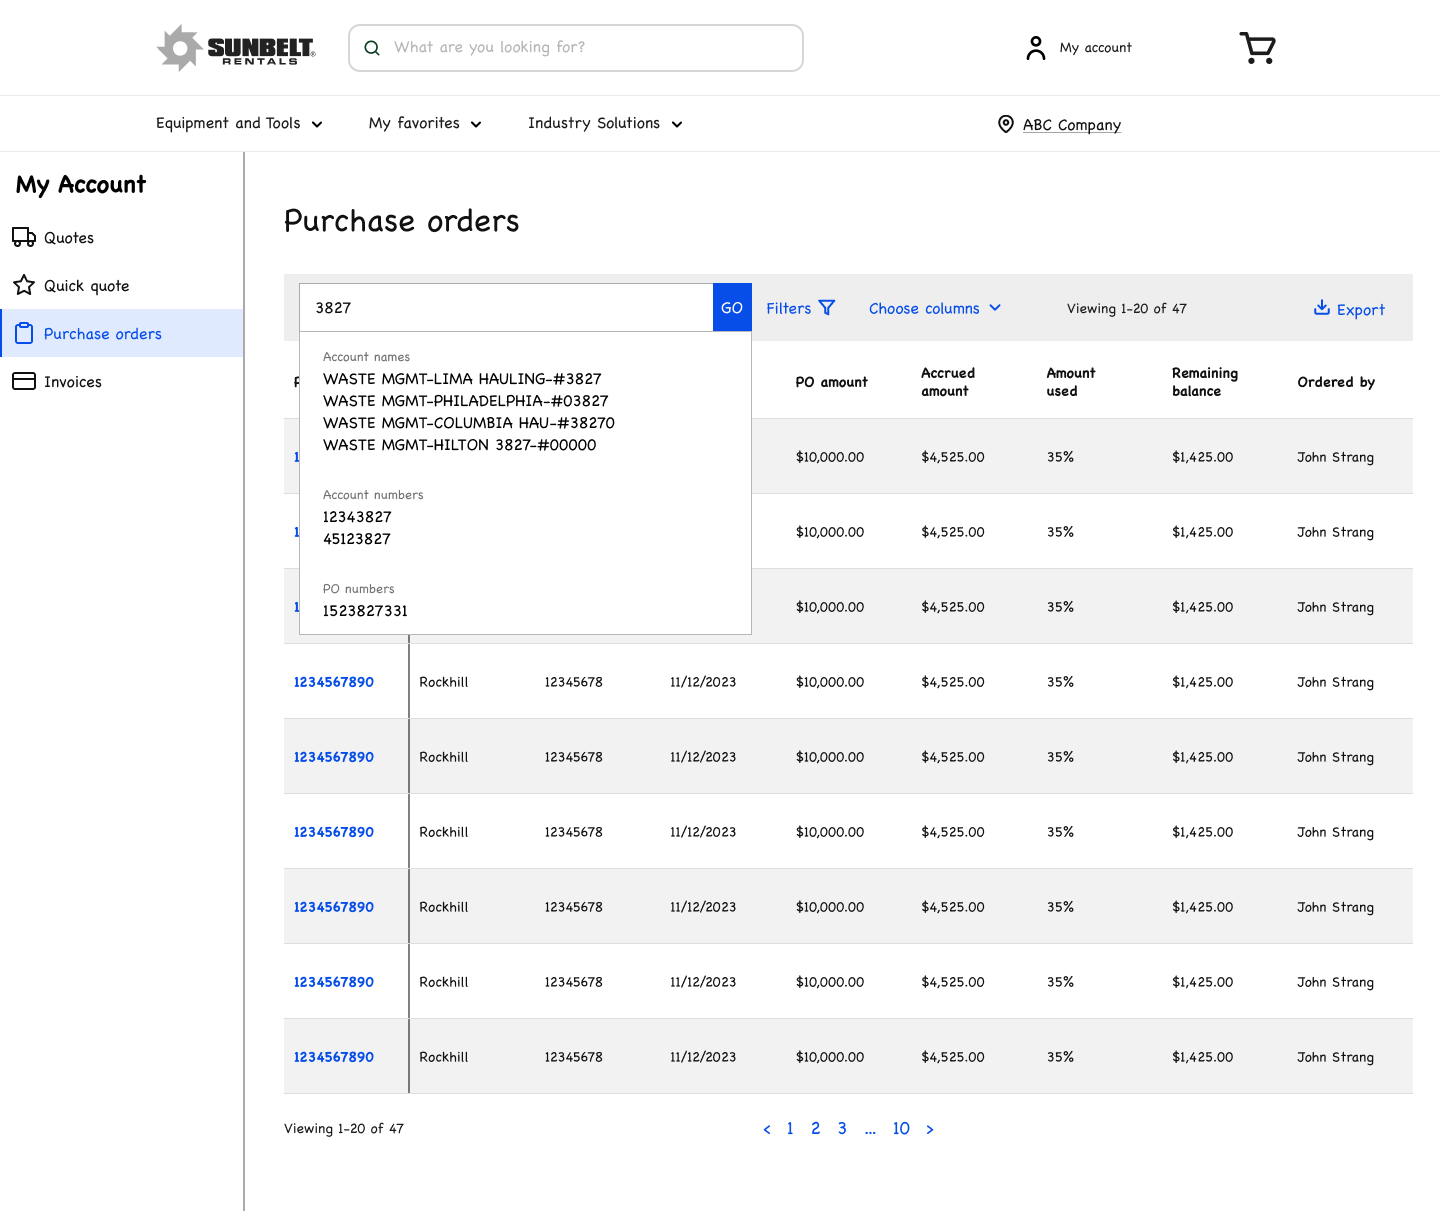Click the PO amount column header
Image resolution: width=1440 pixels, height=1211 pixels.
832,382
